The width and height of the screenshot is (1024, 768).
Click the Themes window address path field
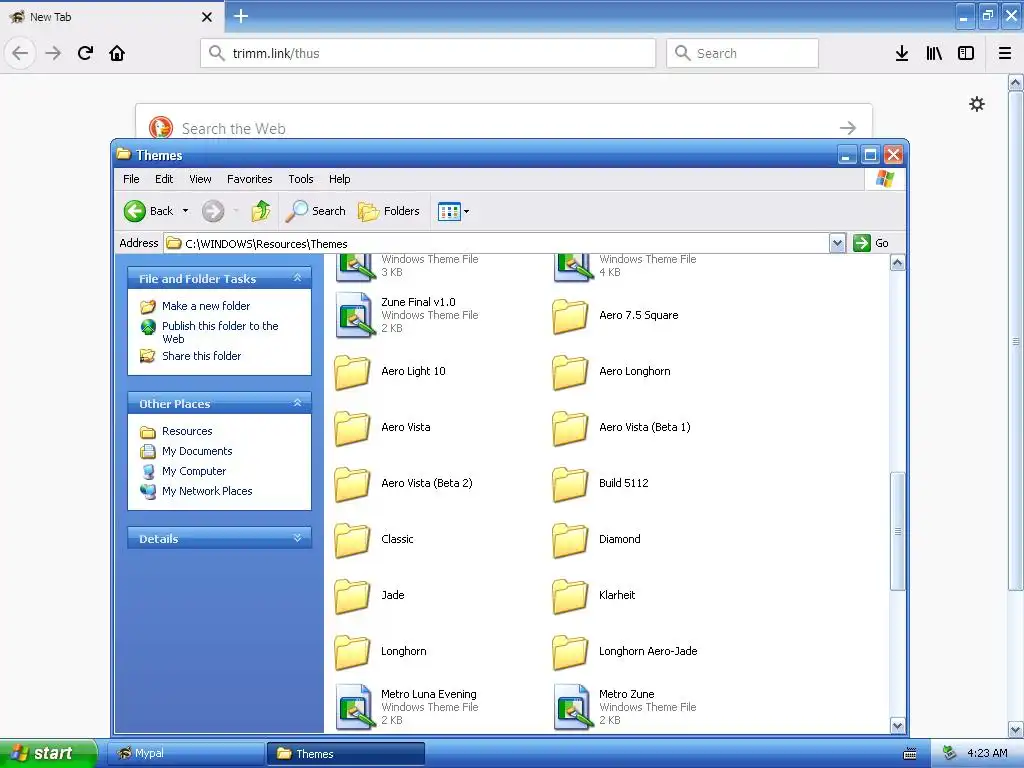pos(496,244)
